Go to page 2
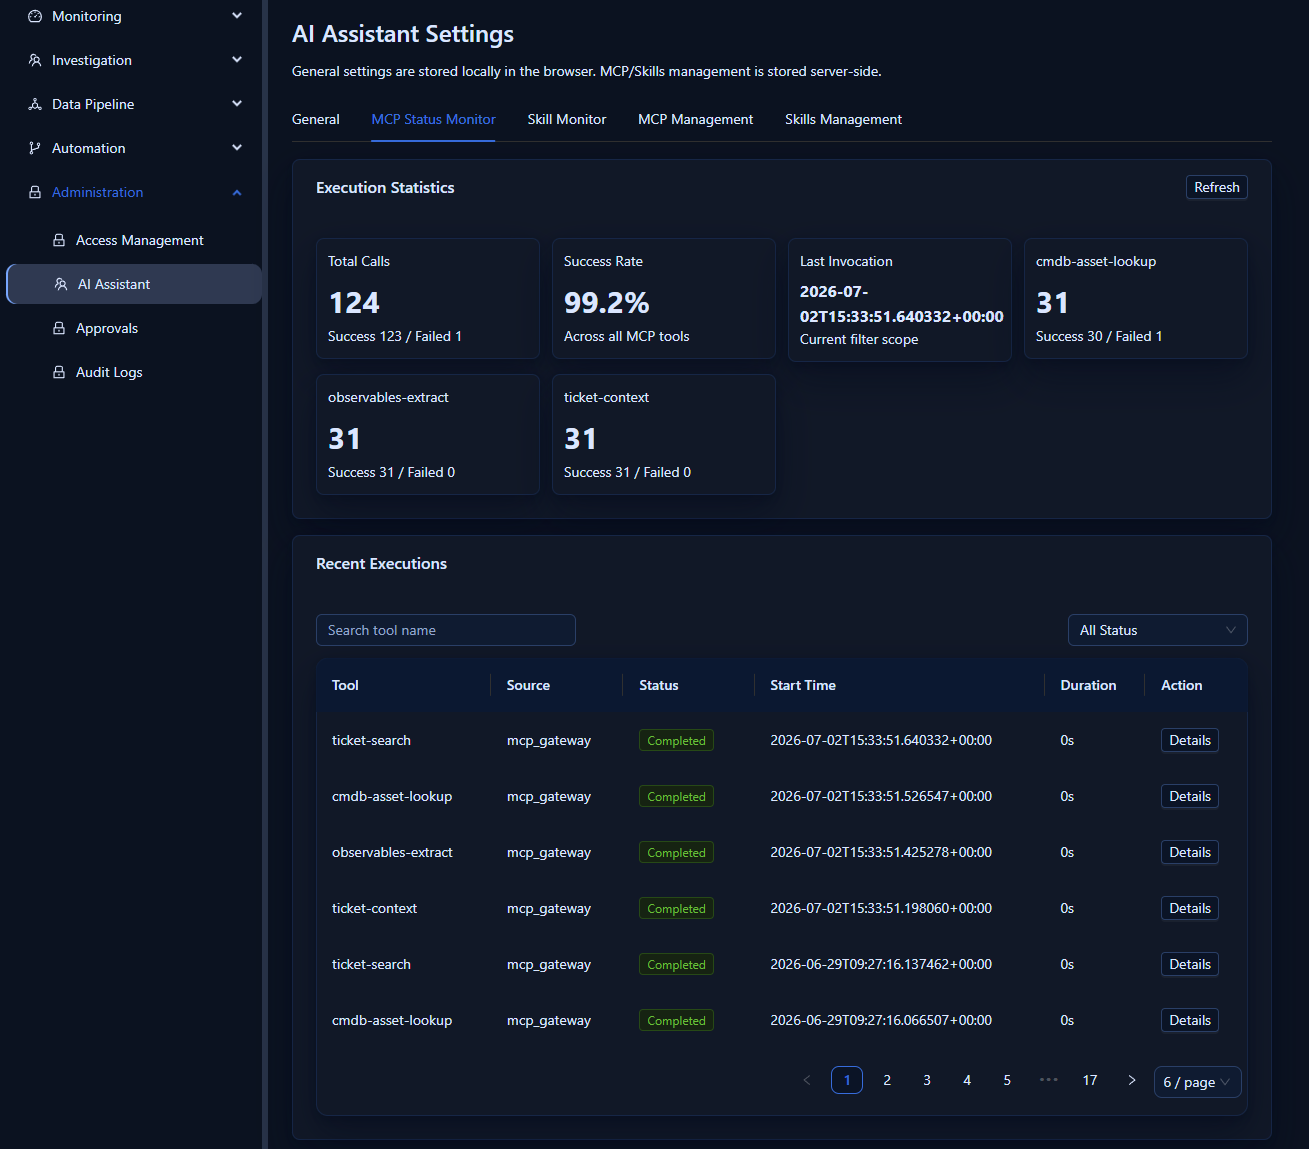 point(887,1080)
